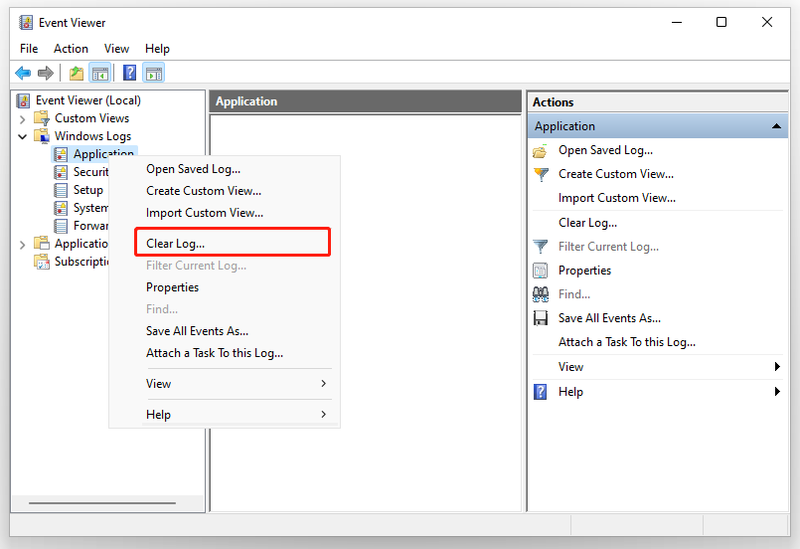Open the View menu in menu bar

(x=116, y=48)
